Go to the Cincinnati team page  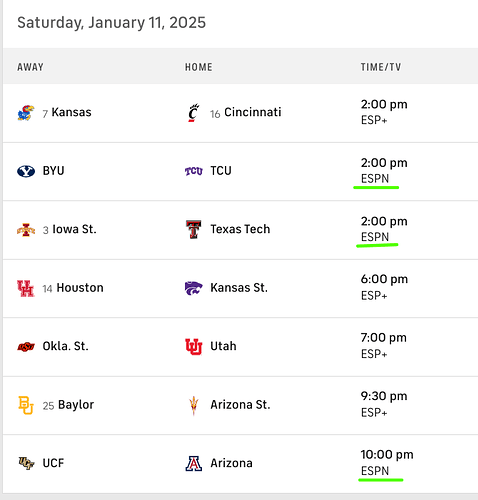[x=253, y=112]
